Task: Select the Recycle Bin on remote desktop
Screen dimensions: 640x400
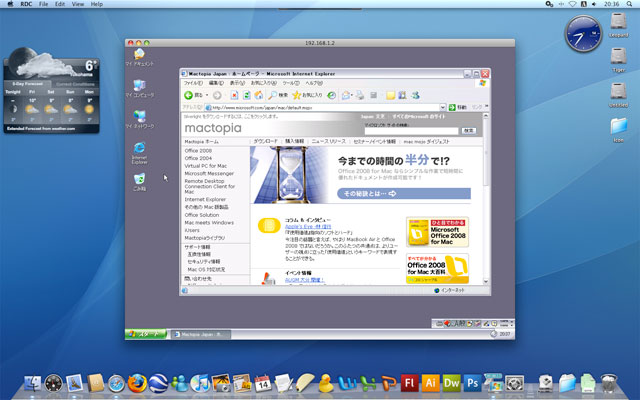Action: point(140,182)
